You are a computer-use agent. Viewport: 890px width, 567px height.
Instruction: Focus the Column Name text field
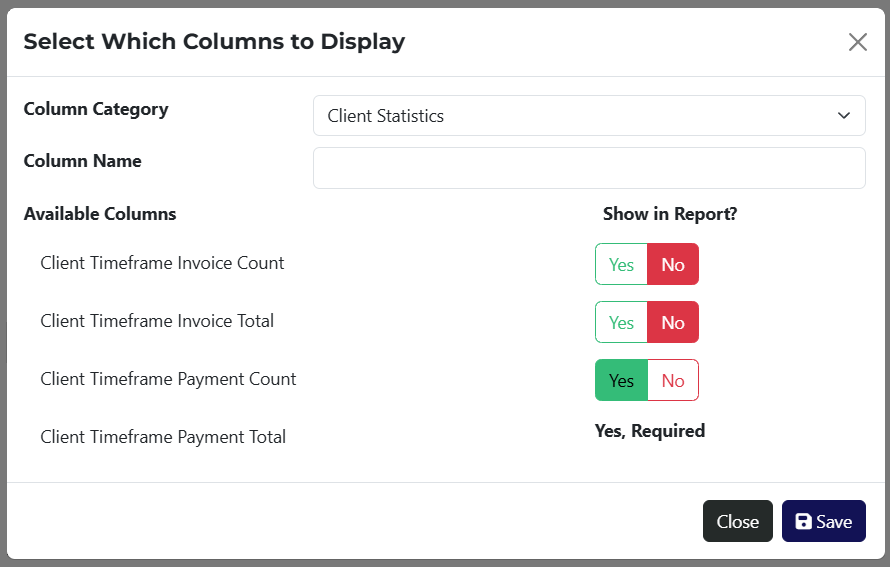[x=588, y=168]
